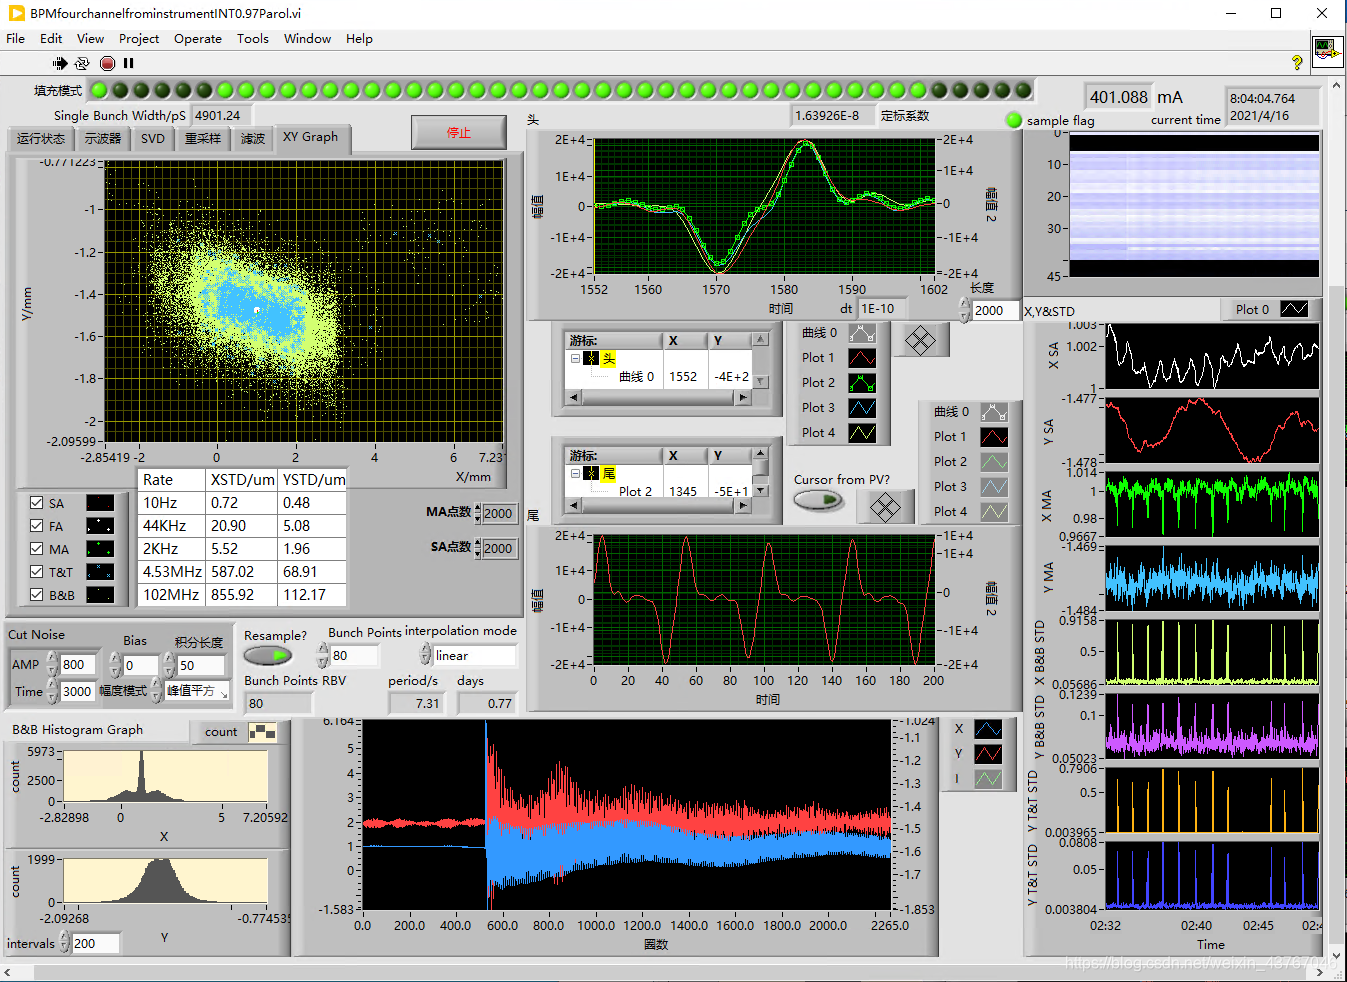This screenshot has height=982, width=1347.
Task: Uncheck the B&B plot checkbox
Action: coord(37,595)
